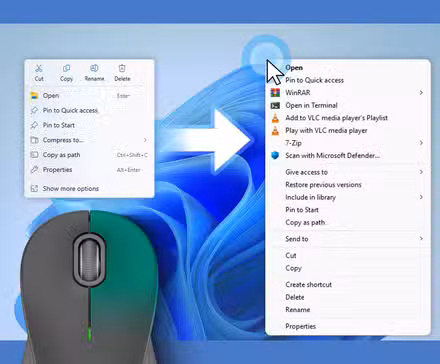Click pin icon next to Pin to Quick access

click(x=34, y=110)
